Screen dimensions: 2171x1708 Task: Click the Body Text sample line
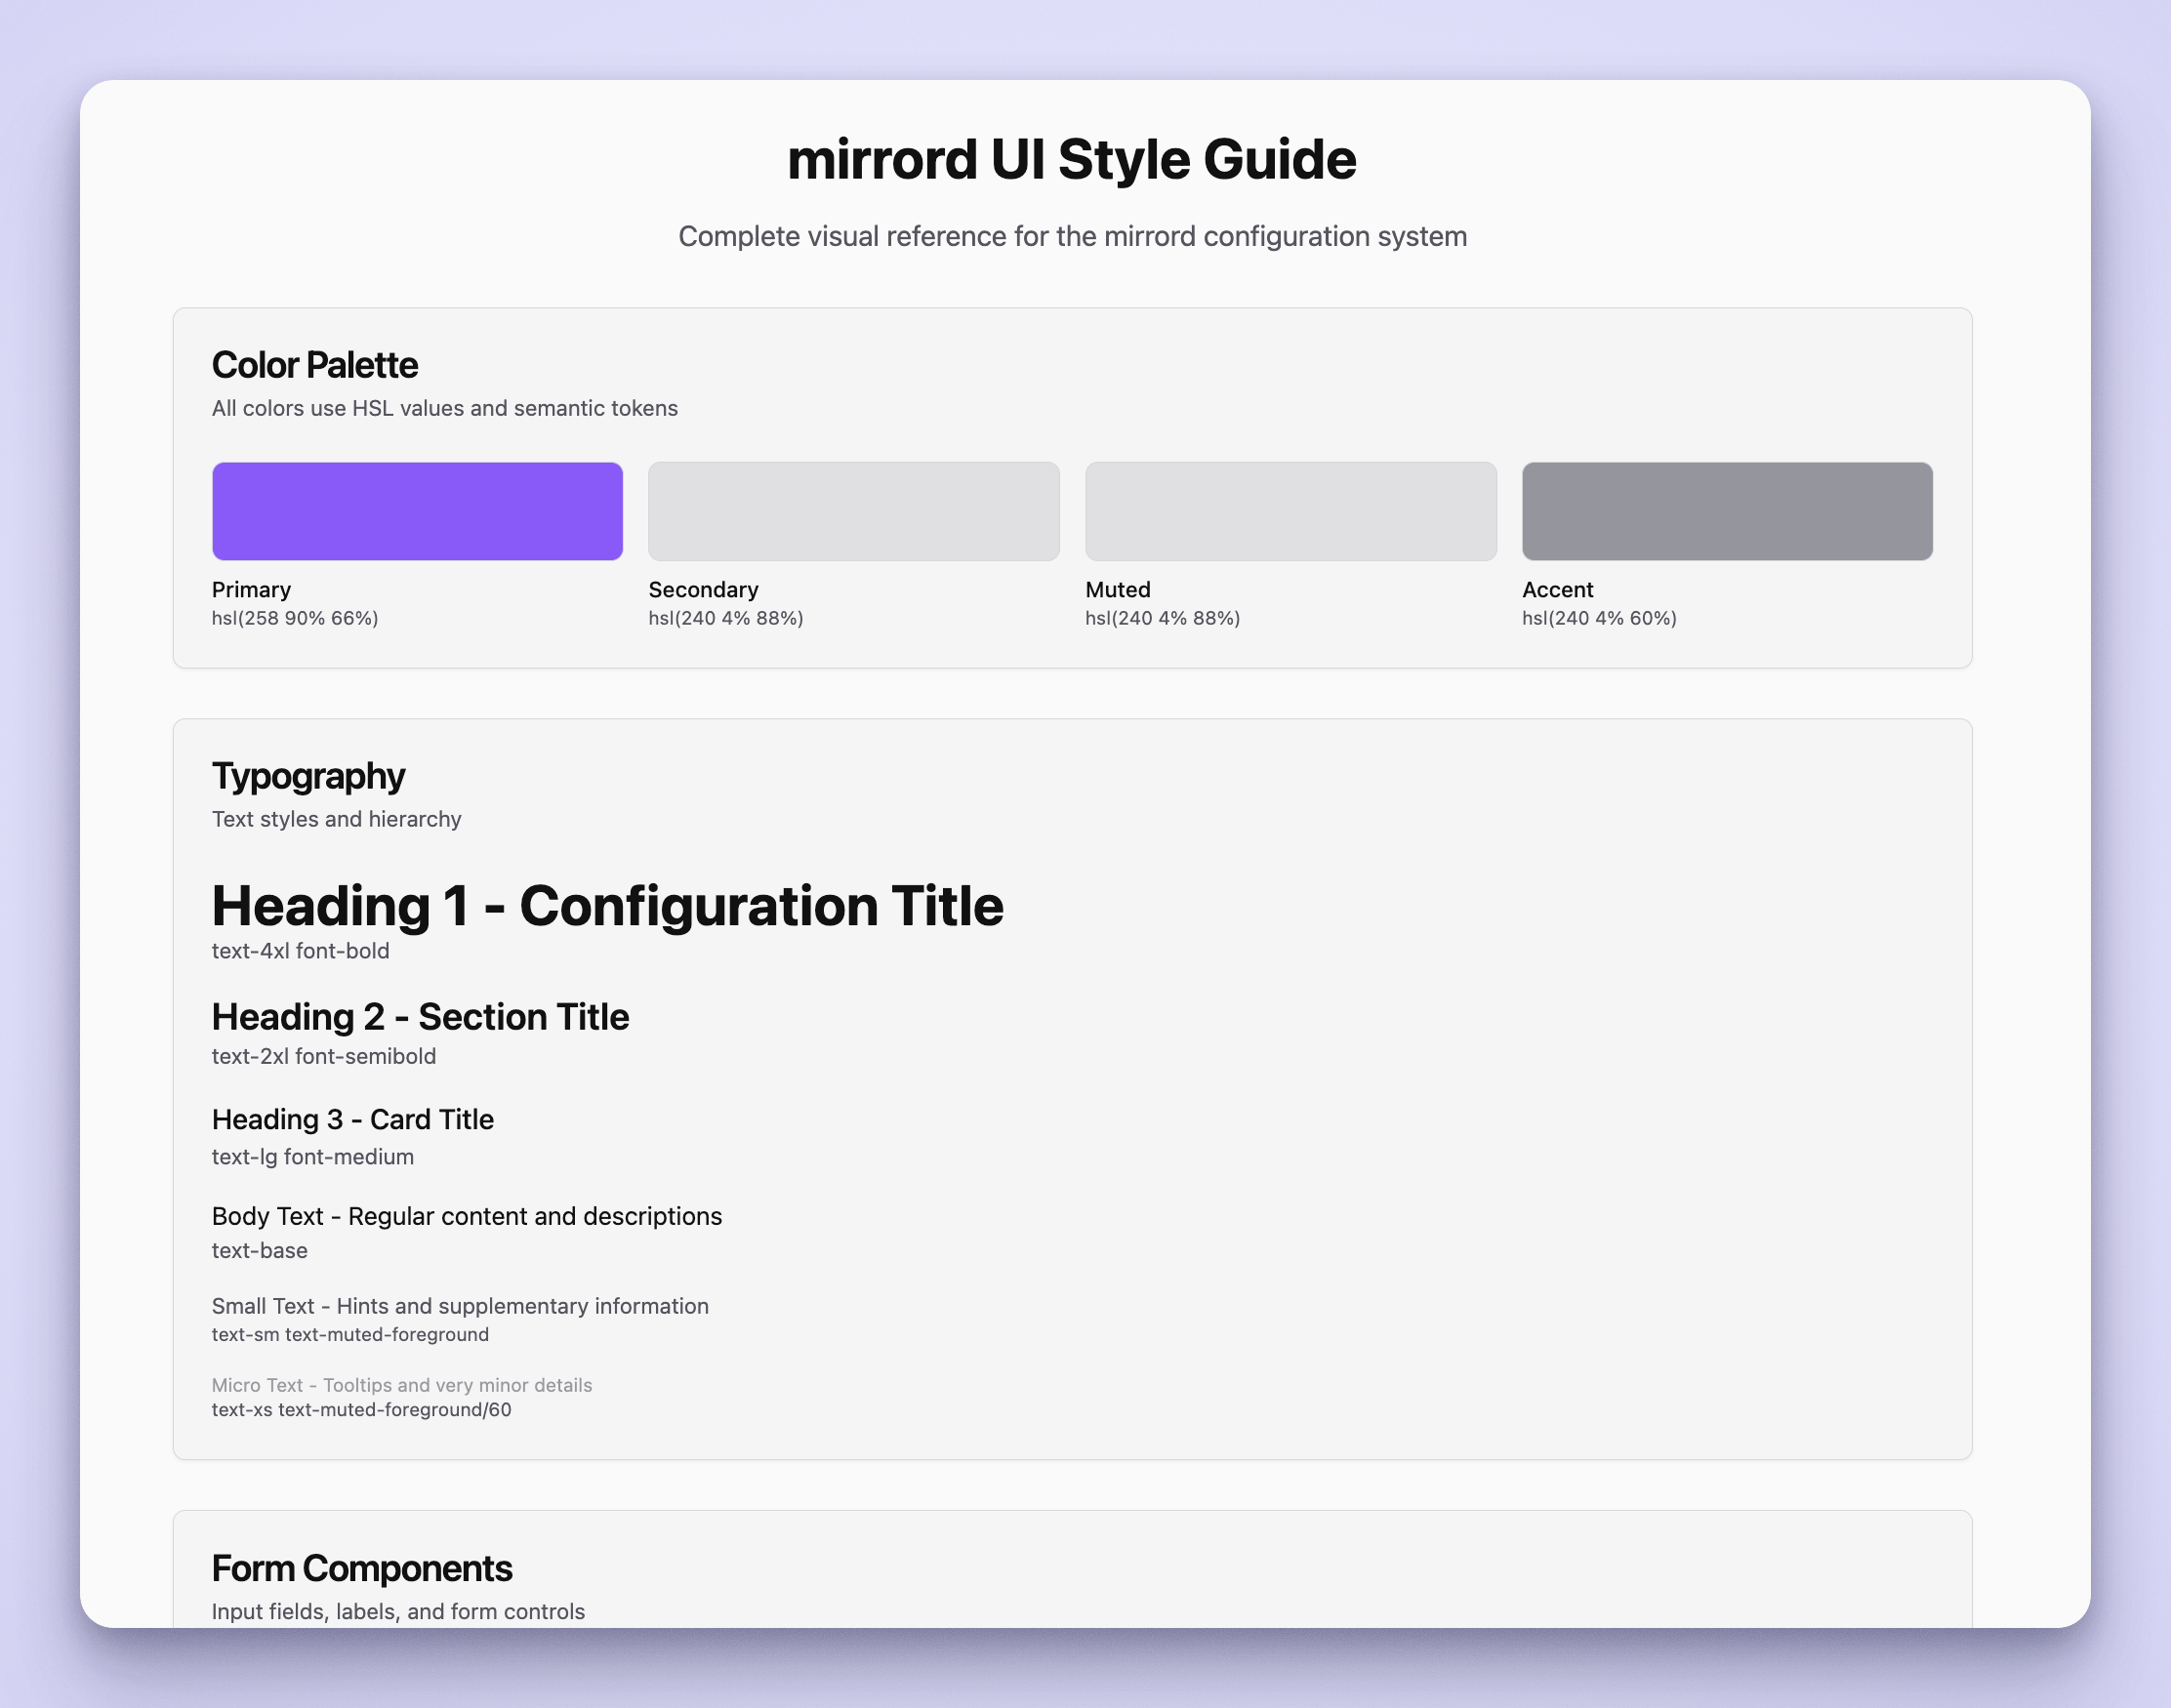[466, 1216]
